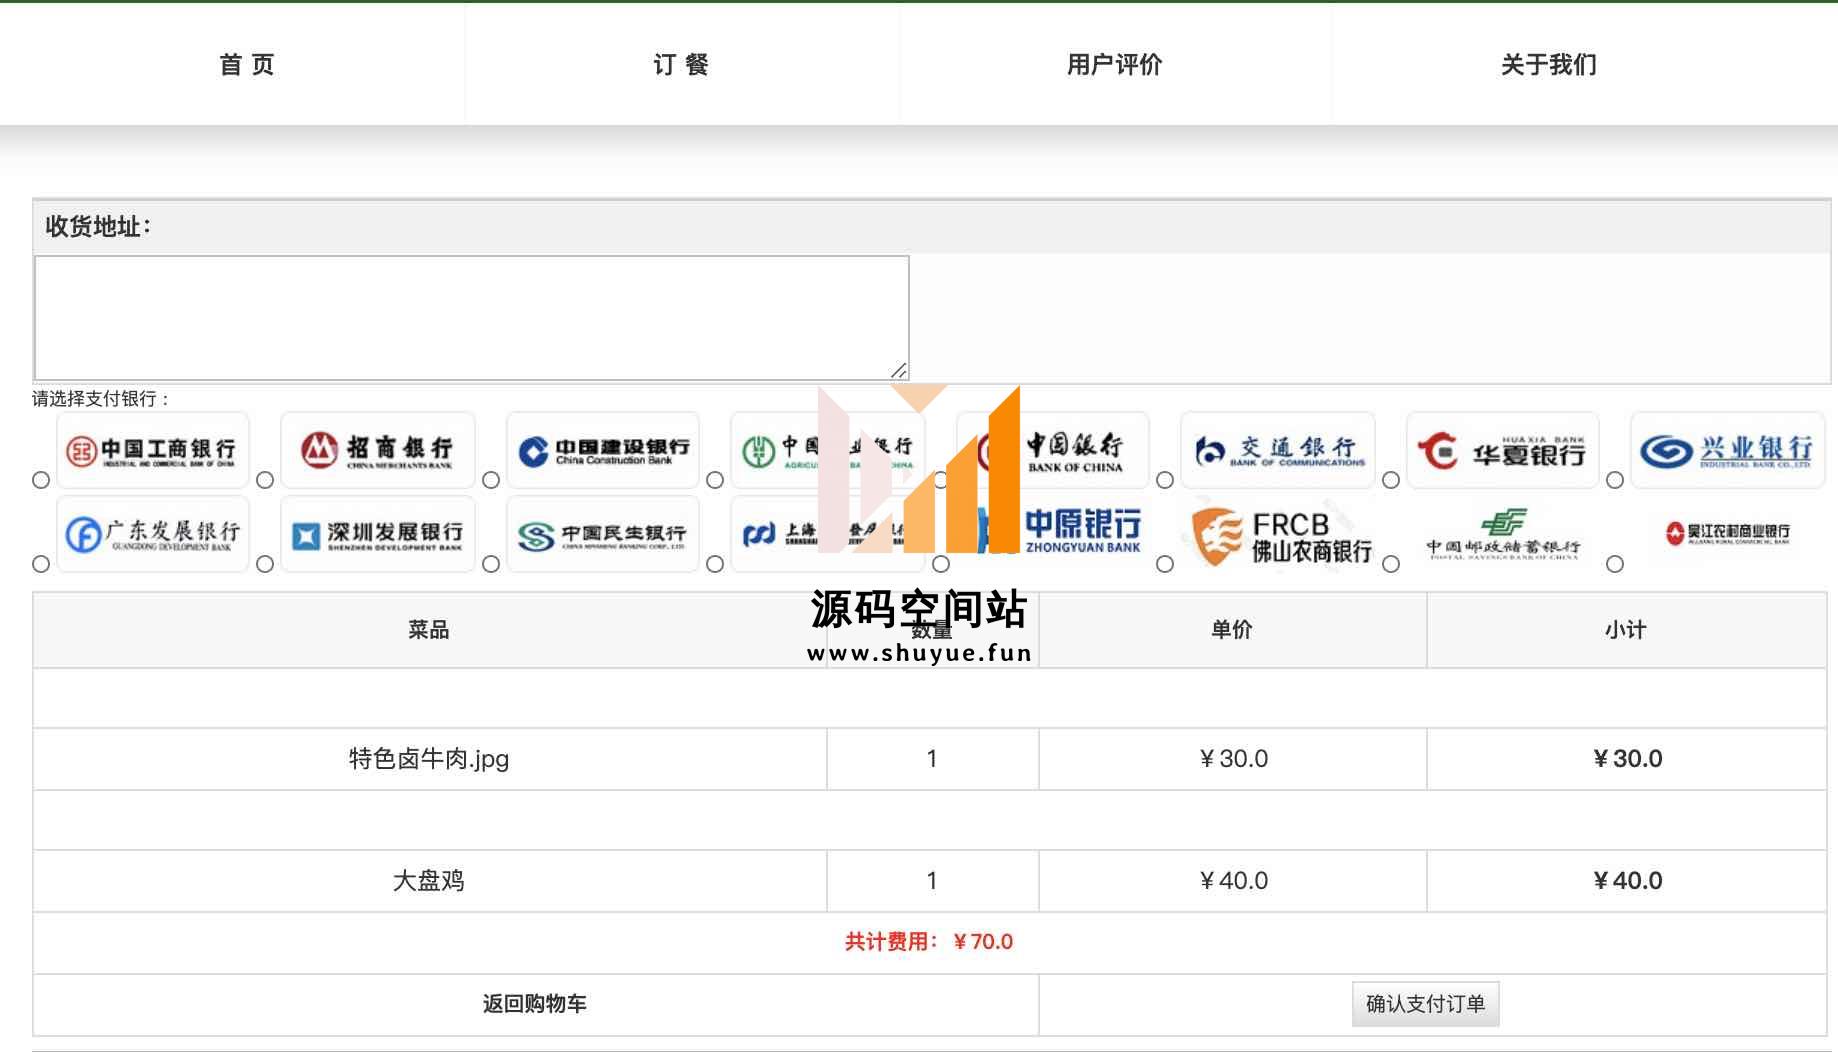The height and width of the screenshot is (1052, 1838).
Task: Click the quantity 1 for 大盘鸡
Action: click(x=932, y=881)
